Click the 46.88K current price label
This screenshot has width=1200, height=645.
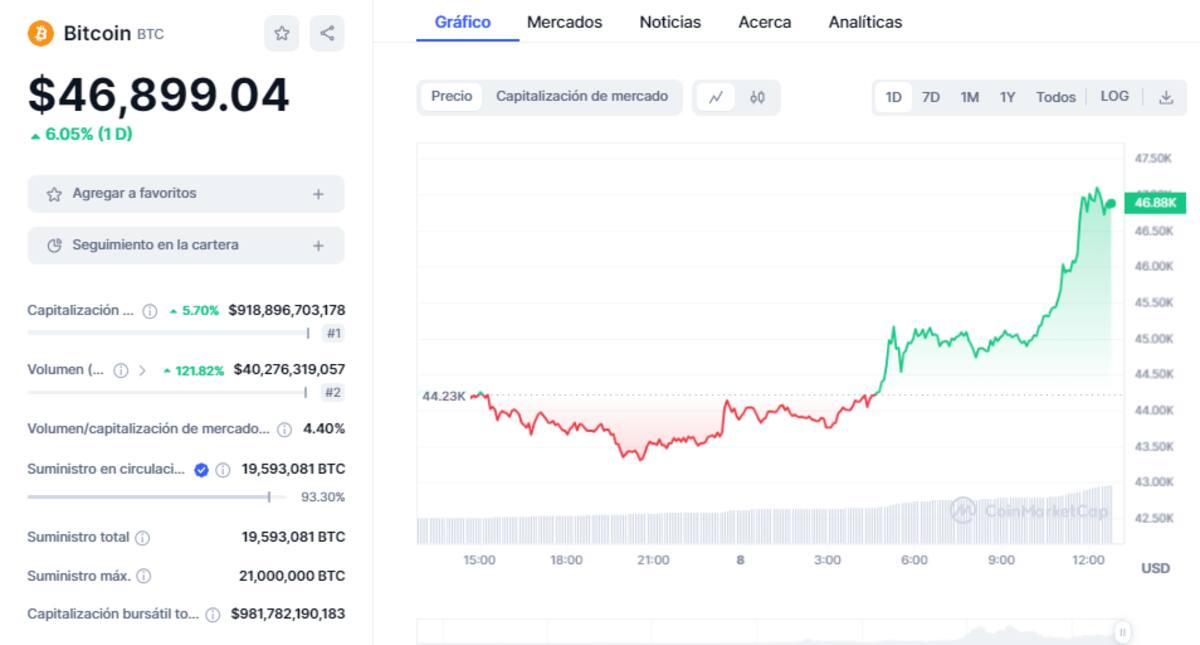(1155, 203)
